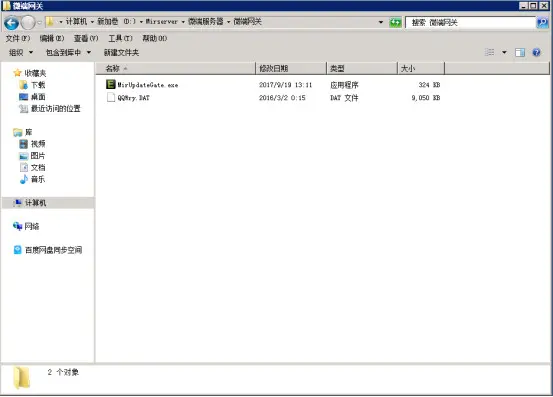Open 最近访问的位置 in the sidebar

(x=56, y=109)
